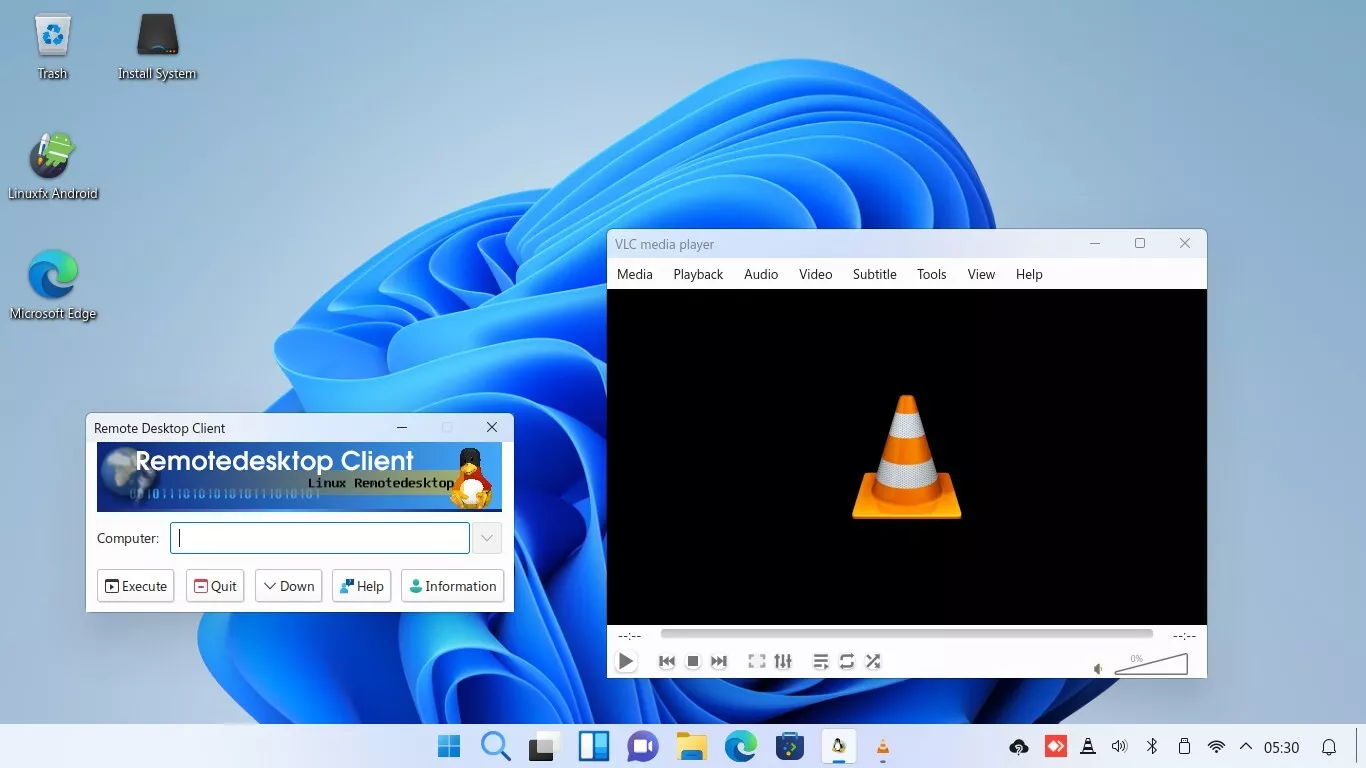
Task: Toggle random shuffle in VLC
Action: click(873, 661)
